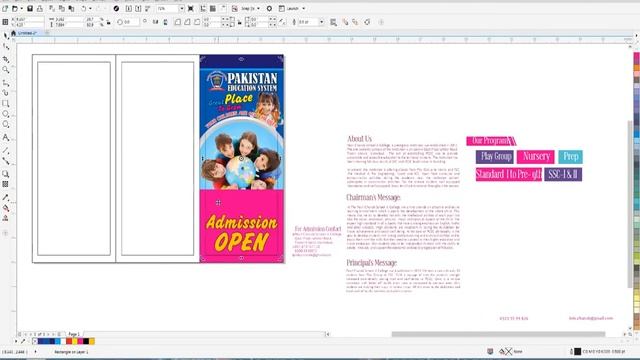Select the Scalloped corner option
This screenshot has height=360, width=640.
click(x=187, y=22)
